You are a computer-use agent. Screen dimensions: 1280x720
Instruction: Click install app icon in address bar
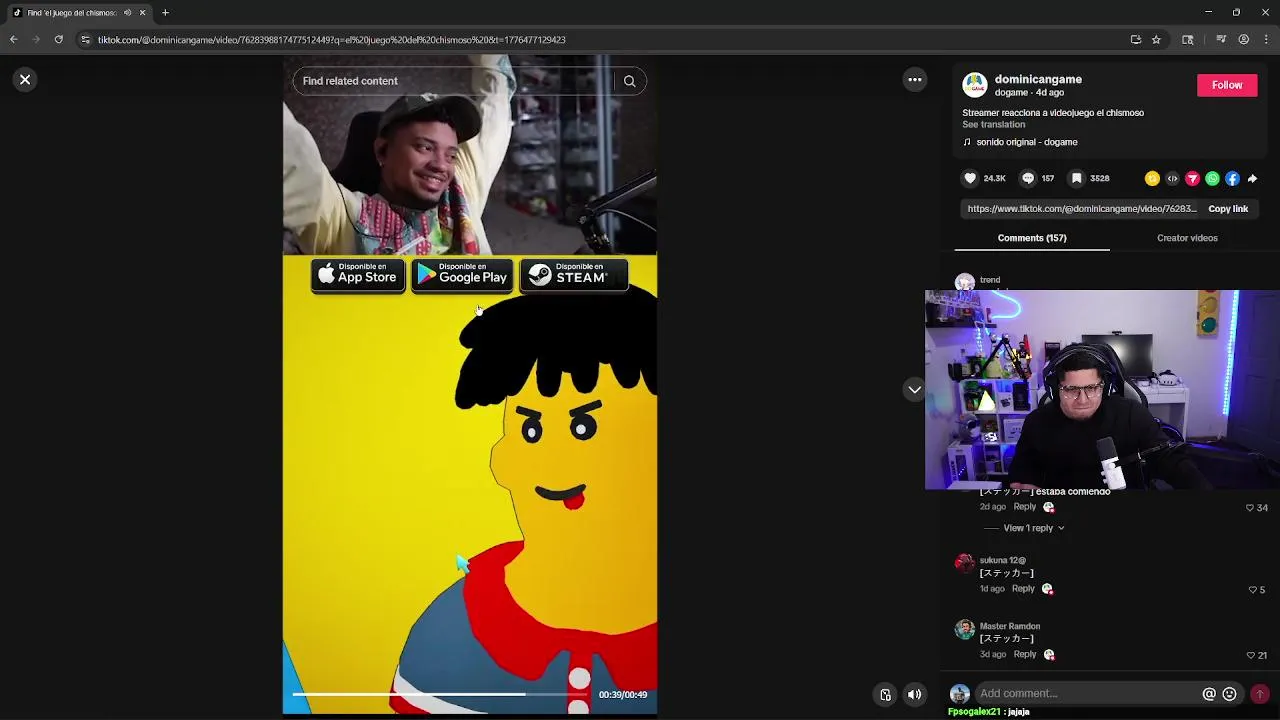tap(1136, 40)
